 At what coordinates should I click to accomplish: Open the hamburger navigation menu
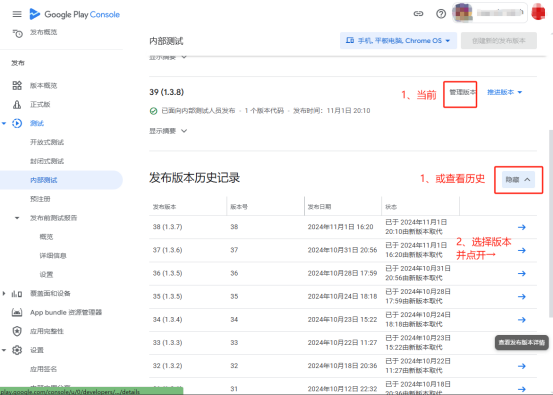(17, 14)
